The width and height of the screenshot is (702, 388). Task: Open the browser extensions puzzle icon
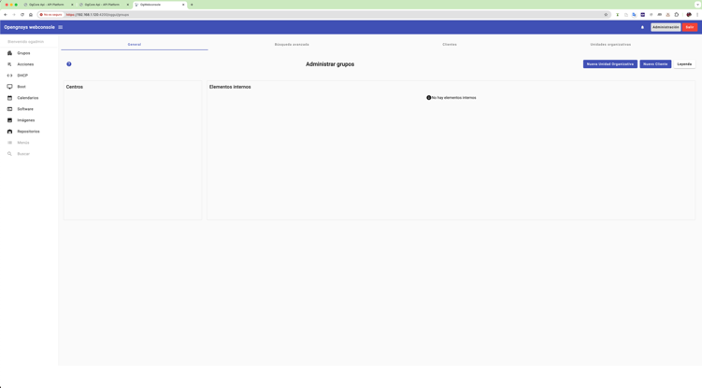click(x=676, y=15)
